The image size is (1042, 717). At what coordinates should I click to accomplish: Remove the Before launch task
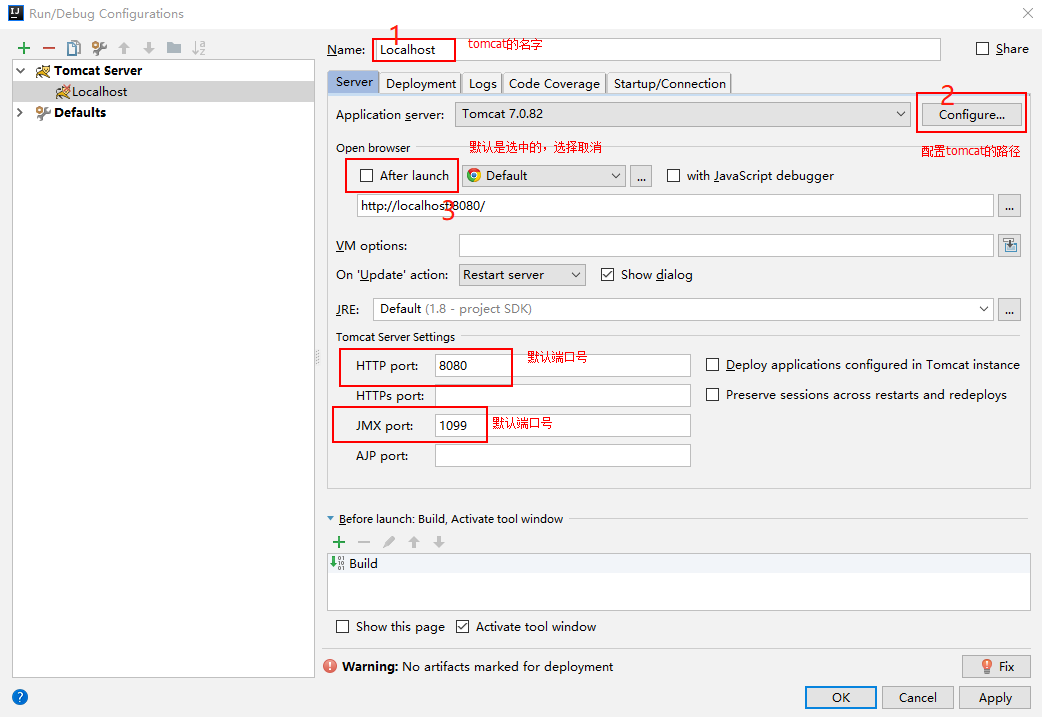364,542
